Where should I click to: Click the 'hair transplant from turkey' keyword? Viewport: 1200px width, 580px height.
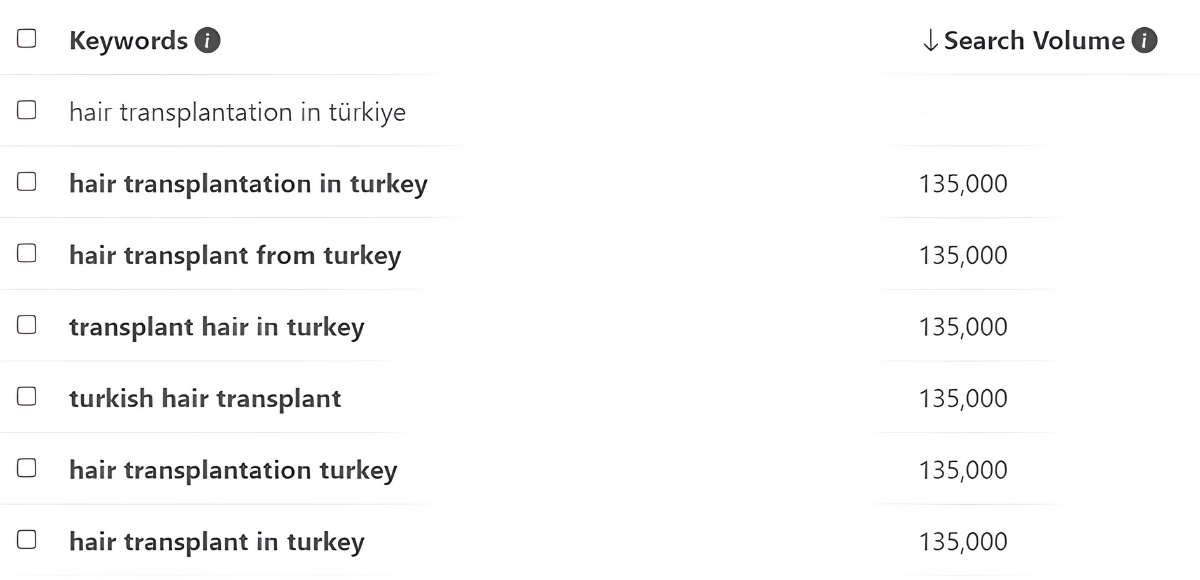(235, 255)
